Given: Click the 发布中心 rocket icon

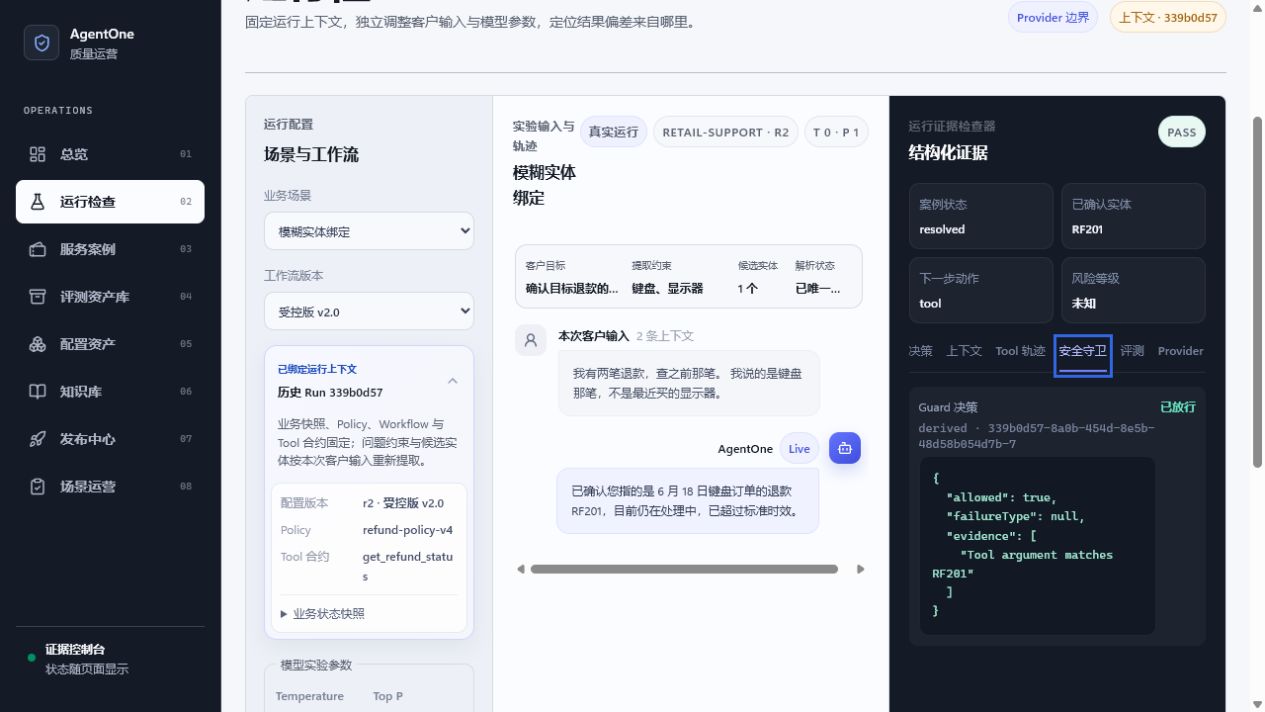Looking at the screenshot, I should (x=38, y=439).
